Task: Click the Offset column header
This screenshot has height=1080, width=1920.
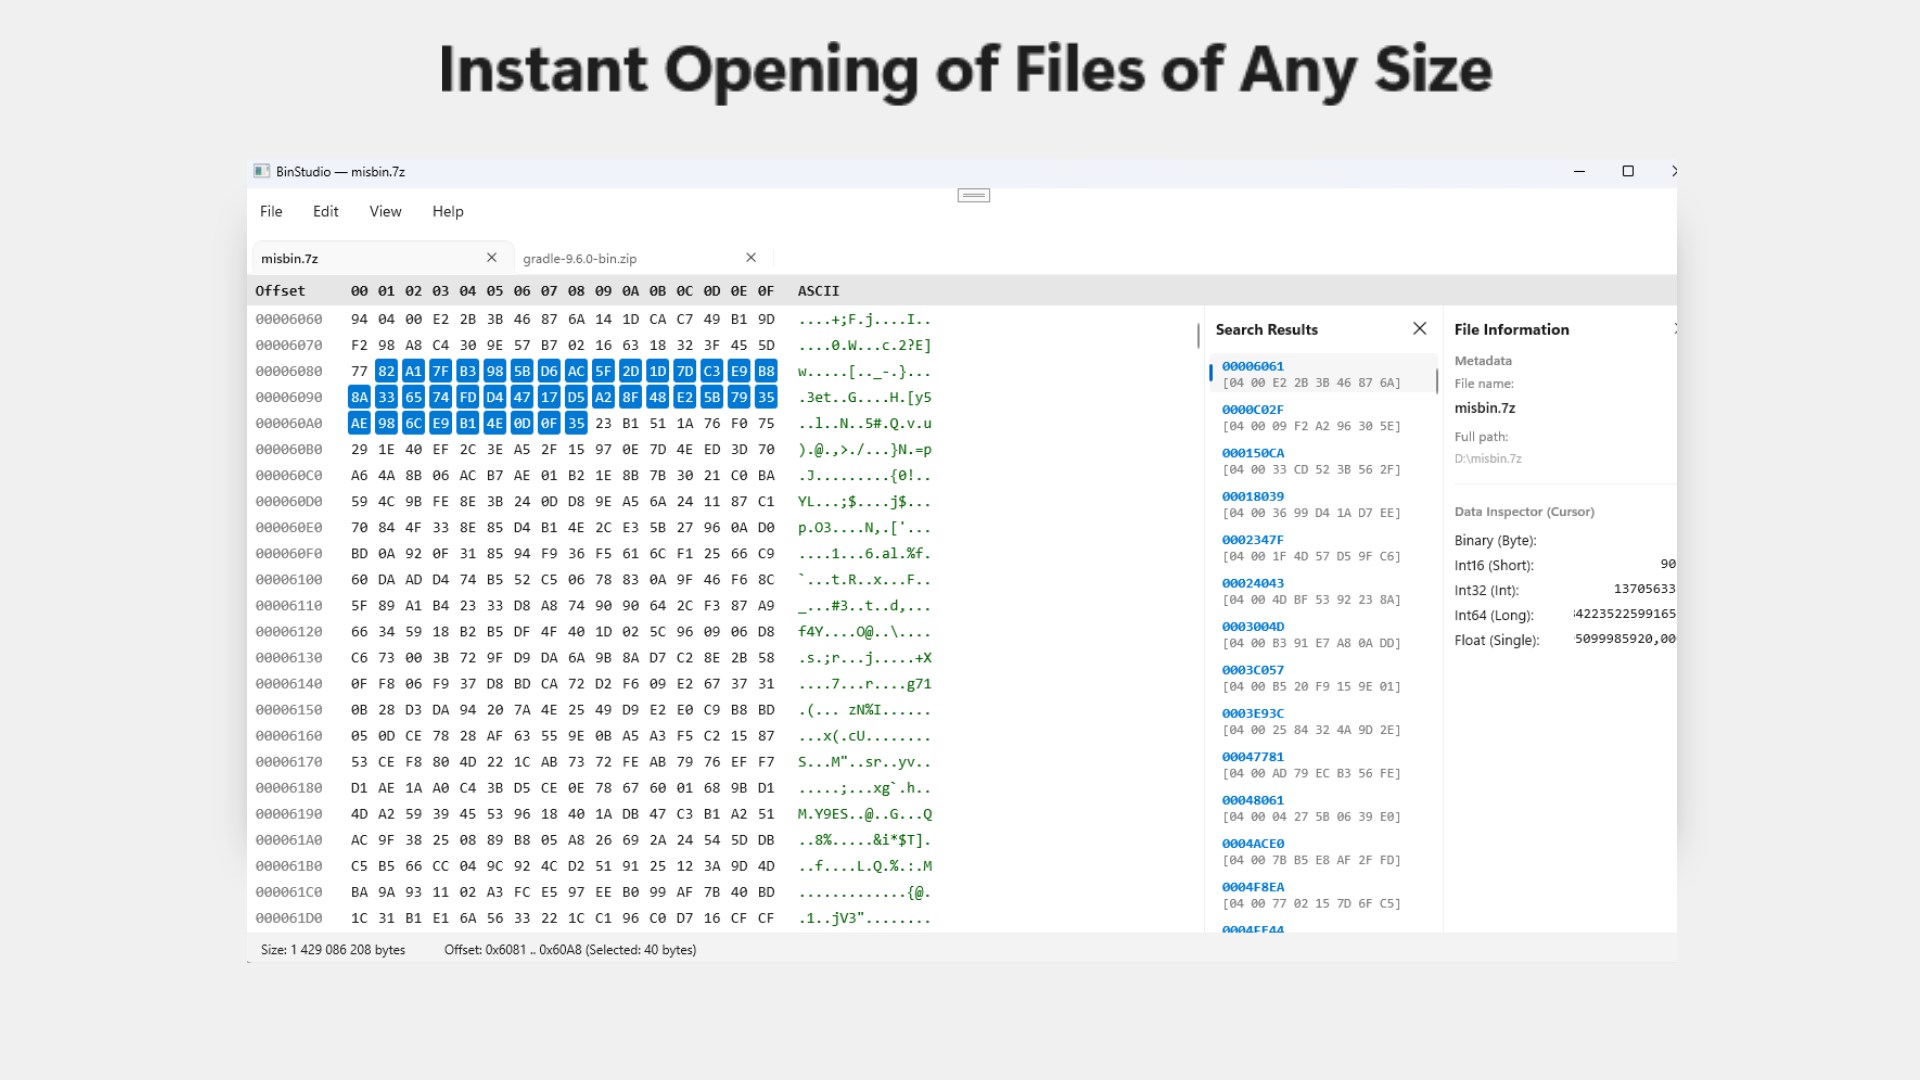Action: 280,291
